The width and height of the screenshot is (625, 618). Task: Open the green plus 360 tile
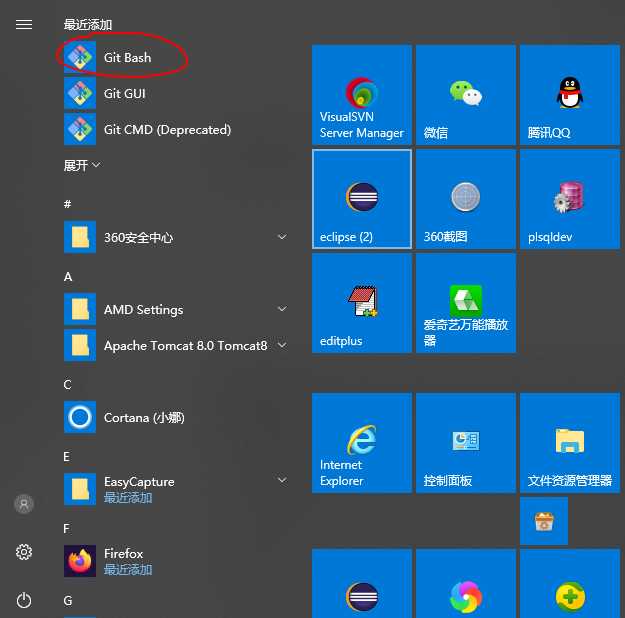(x=570, y=583)
